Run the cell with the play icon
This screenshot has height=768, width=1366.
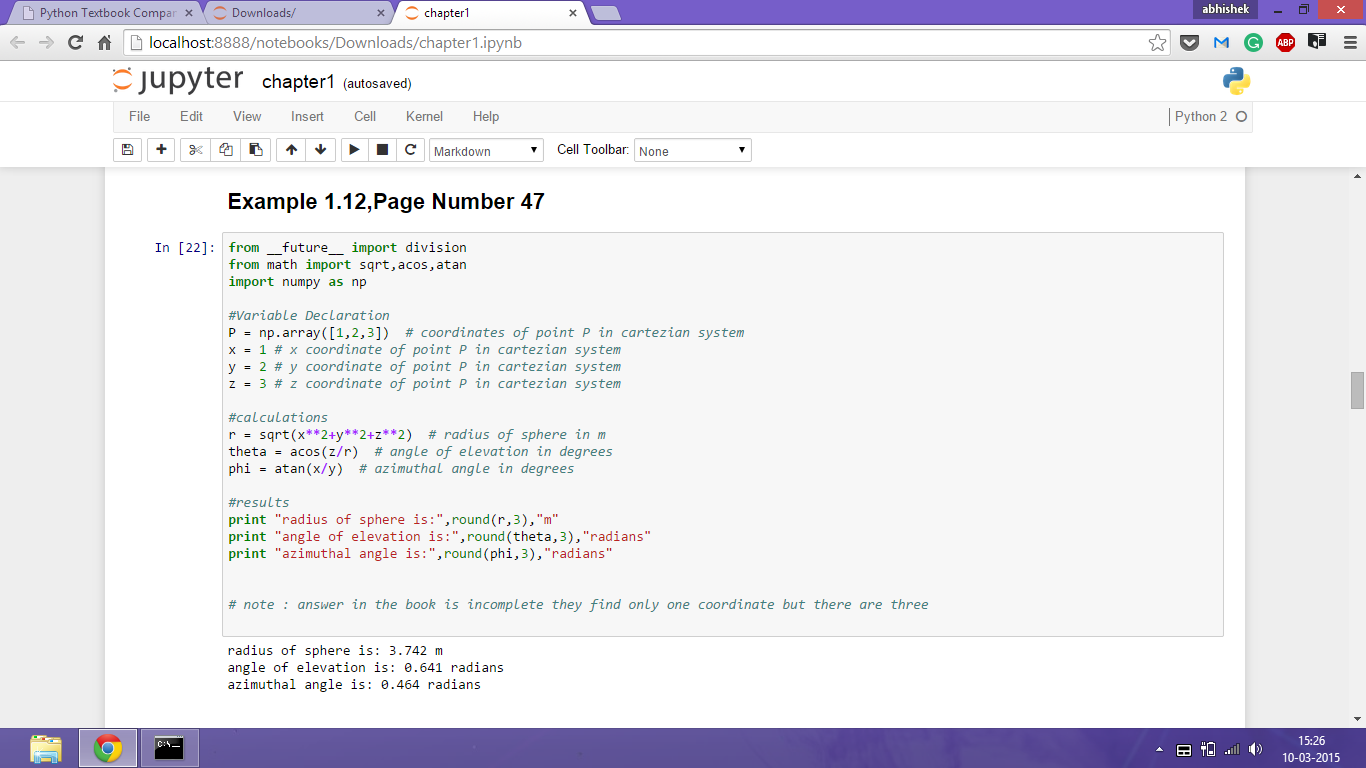354,150
